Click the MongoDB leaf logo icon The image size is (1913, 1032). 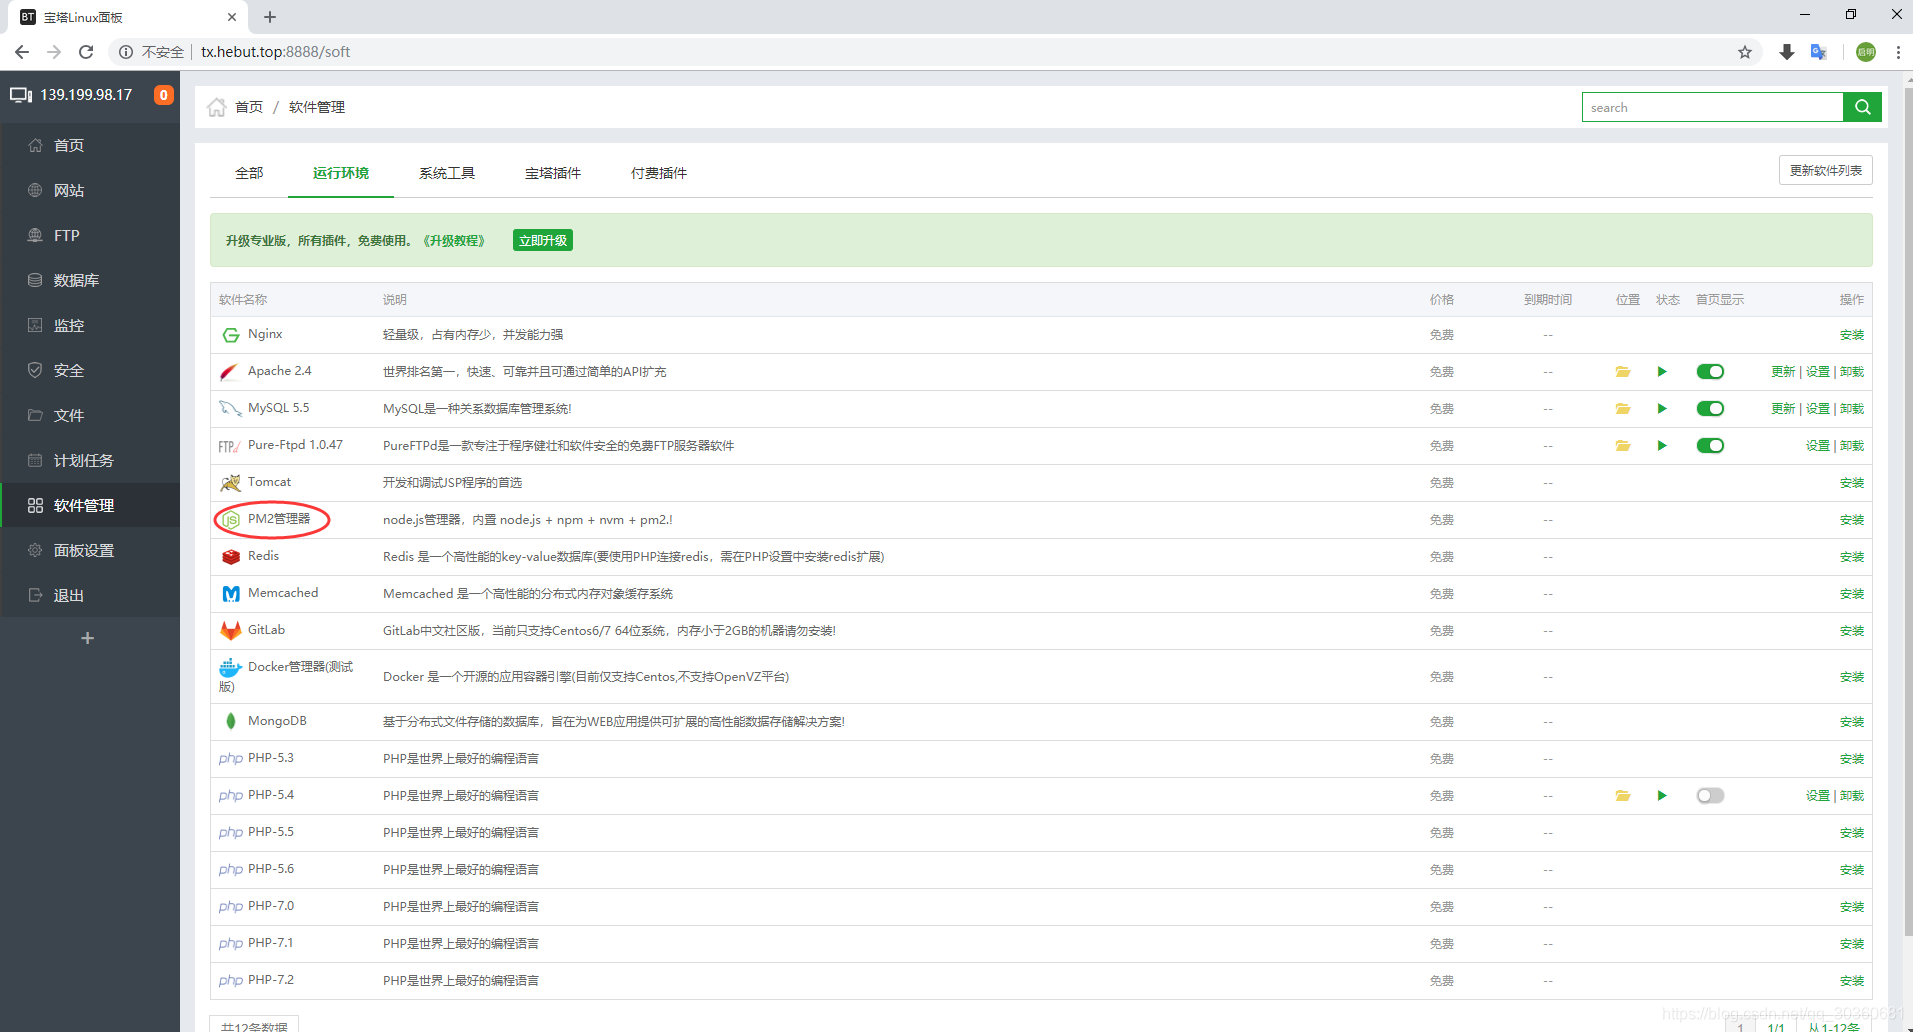pyautogui.click(x=231, y=722)
